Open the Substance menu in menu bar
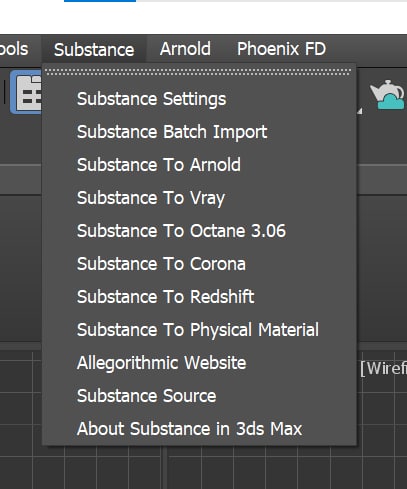Screen dimensions: 407x489 click(94, 49)
